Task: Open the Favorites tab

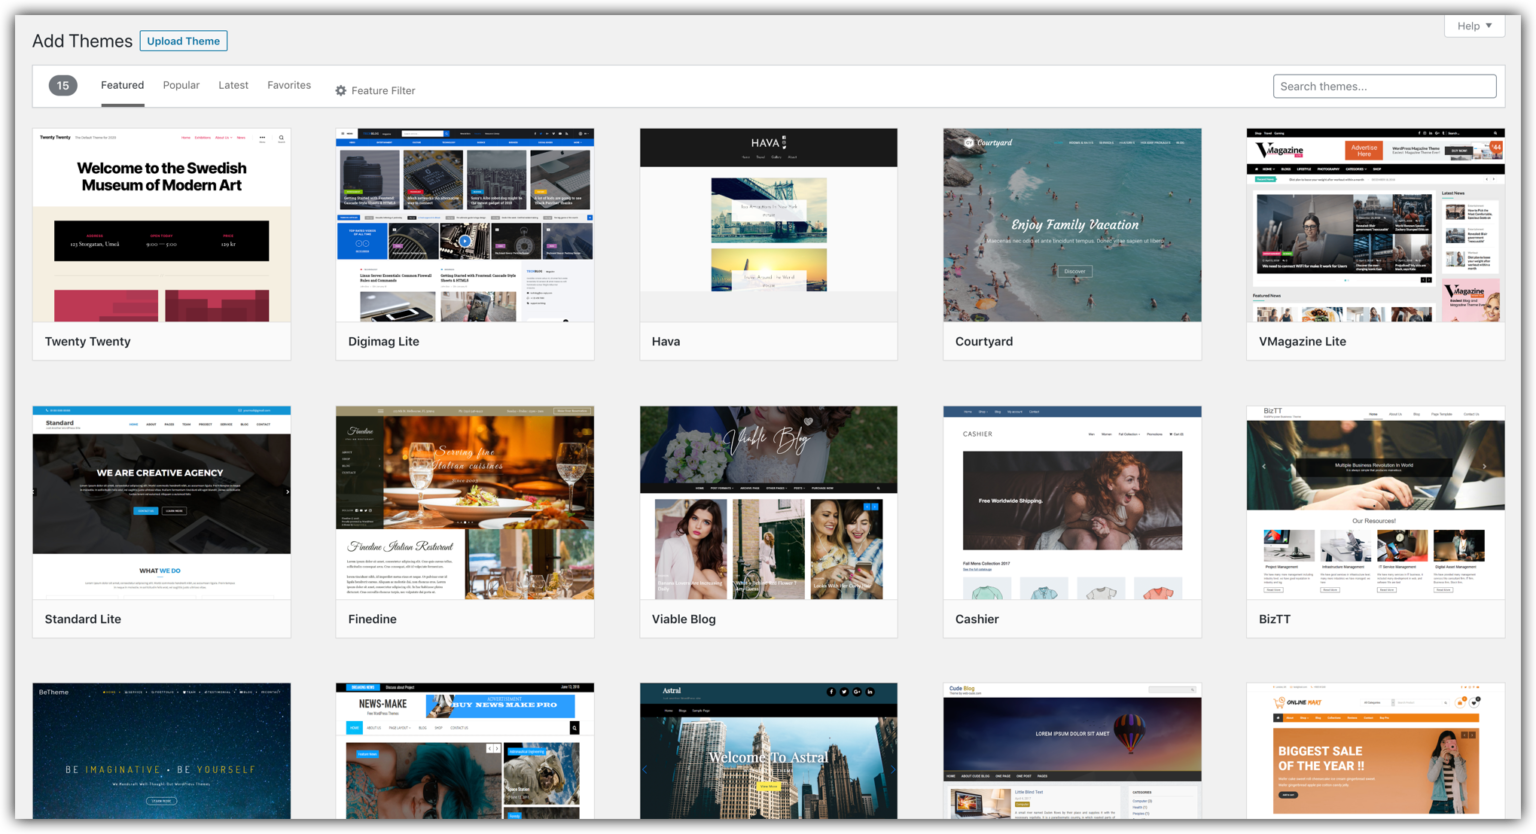Action: pos(289,86)
